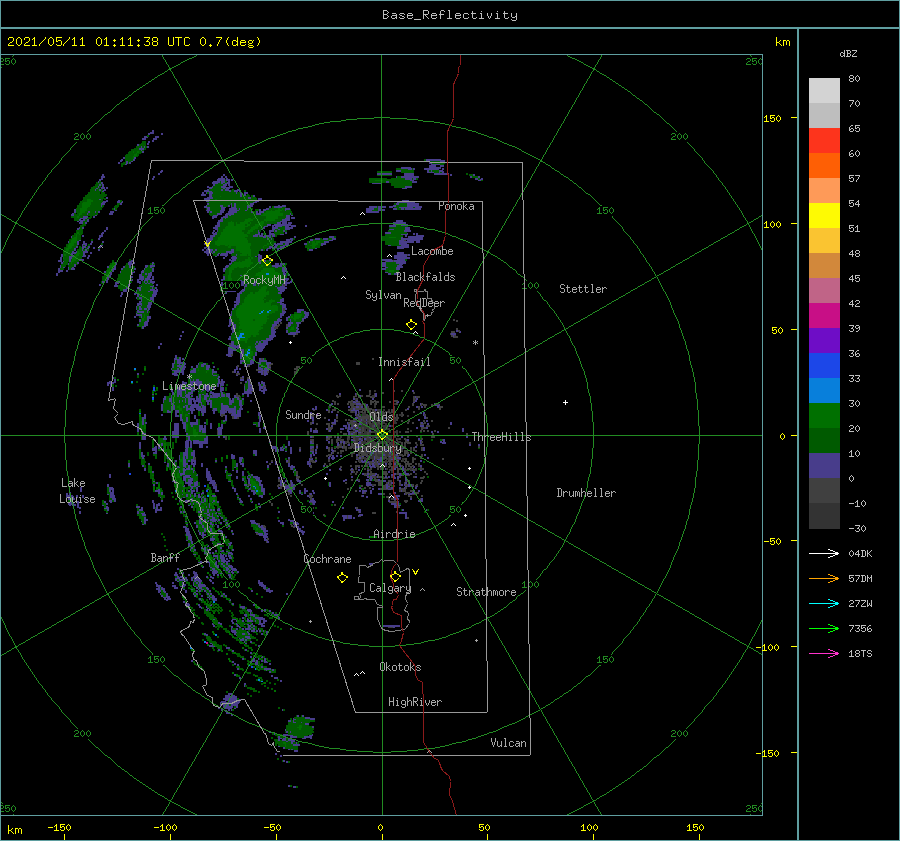Click the Didsbury town label
This screenshot has width=900, height=841.
tap(378, 448)
